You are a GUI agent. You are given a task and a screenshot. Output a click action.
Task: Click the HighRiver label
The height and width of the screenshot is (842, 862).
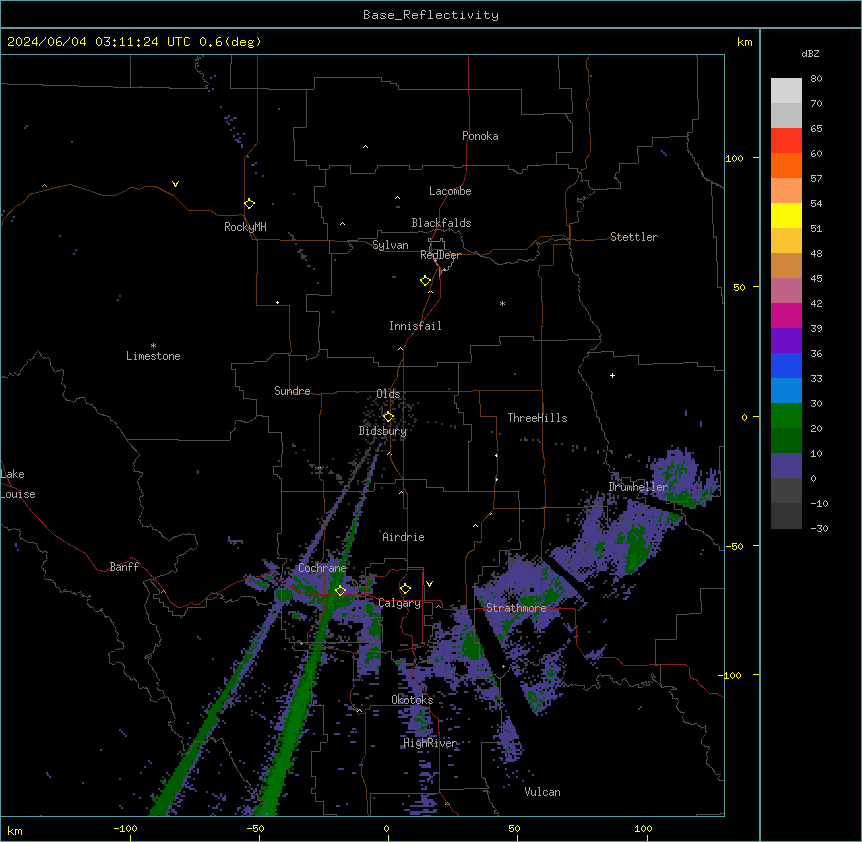pos(430,743)
